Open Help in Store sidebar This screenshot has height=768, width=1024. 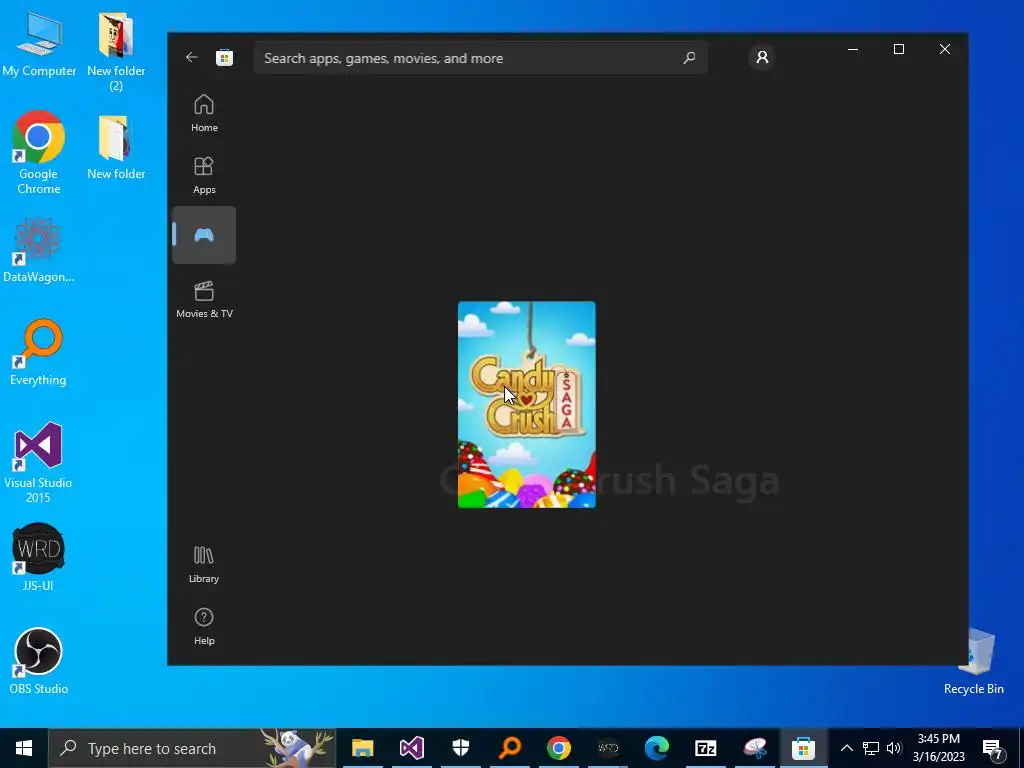[x=204, y=626]
